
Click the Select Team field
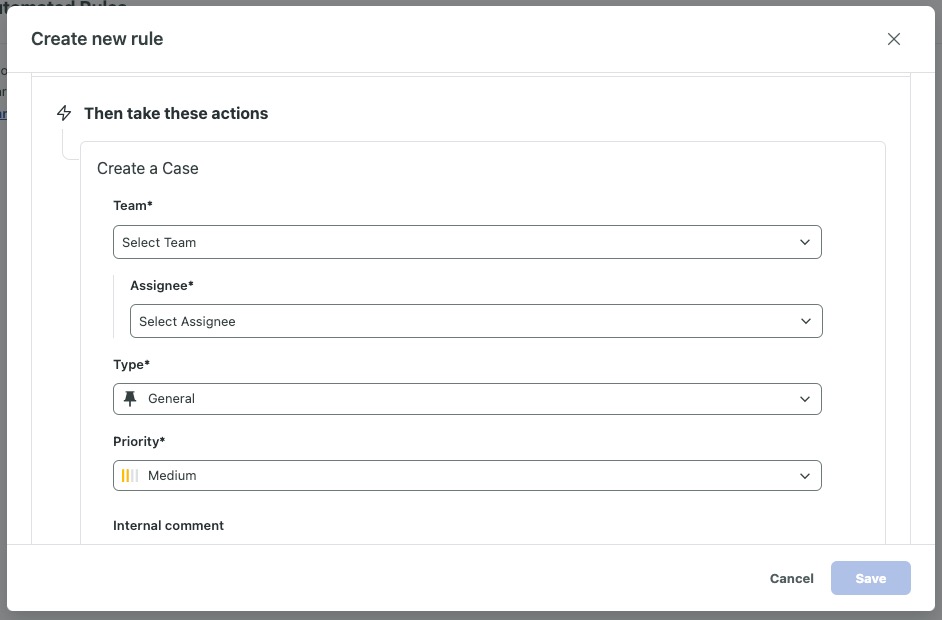click(400, 242)
